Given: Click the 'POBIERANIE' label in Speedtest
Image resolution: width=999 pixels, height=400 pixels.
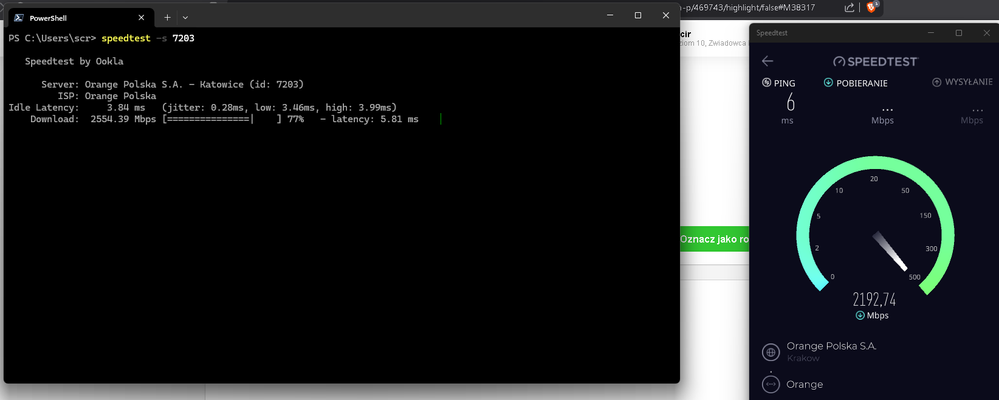Looking at the screenshot, I should 862,83.
